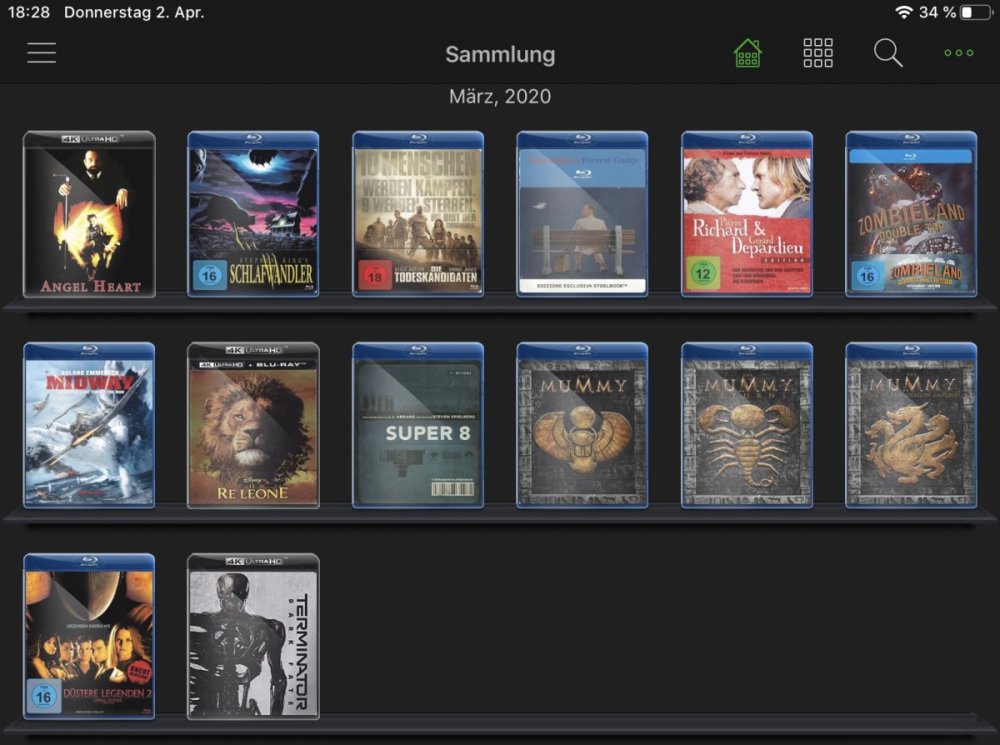Tap the battery indicator icon
This screenshot has height=745, width=1000.
[x=977, y=12]
